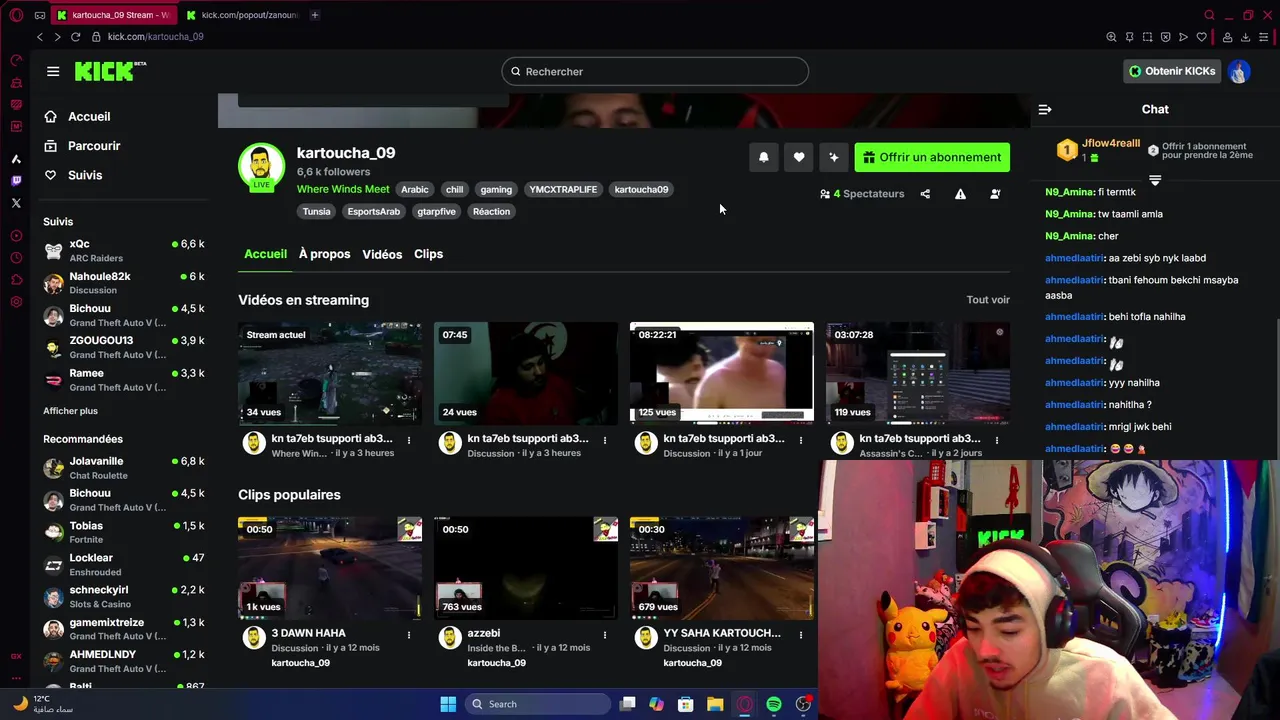Image resolution: width=1280 pixels, height=720 pixels.
Task: Open options menu for current stream video
Action: coord(408,440)
